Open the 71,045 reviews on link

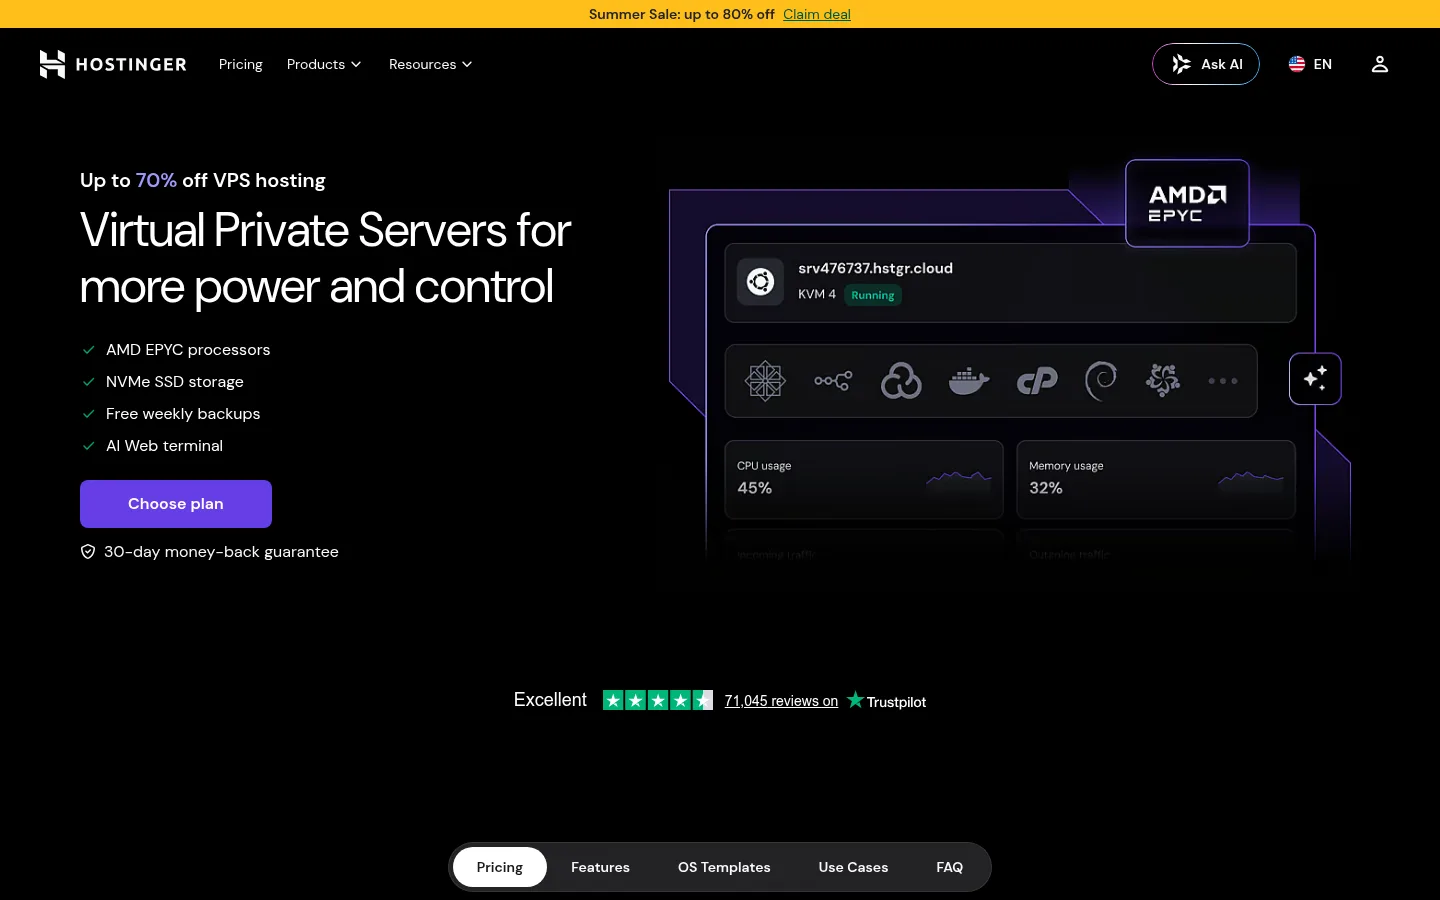[x=781, y=701]
